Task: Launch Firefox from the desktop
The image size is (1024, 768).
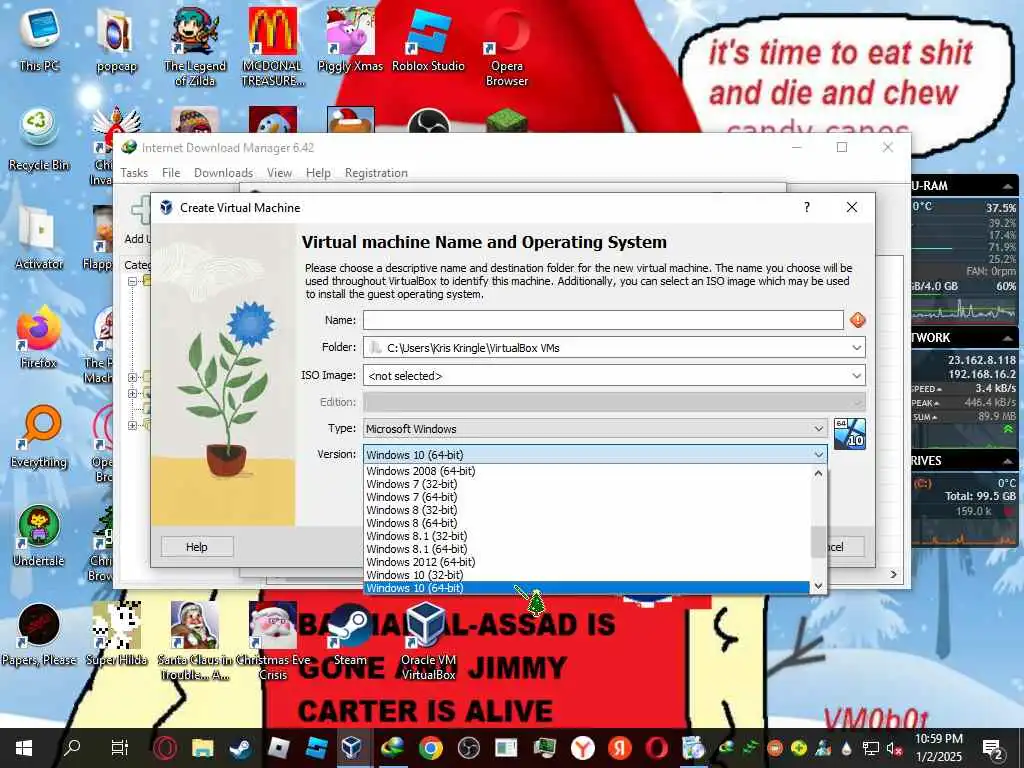Action: [39, 337]
